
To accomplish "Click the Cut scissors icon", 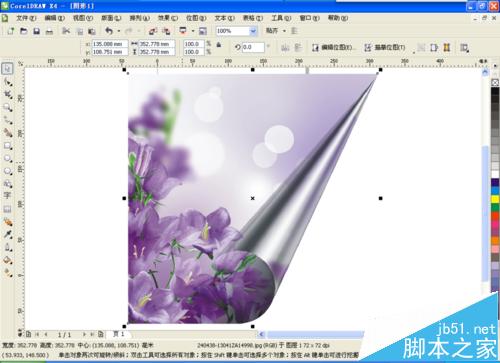I will pos(66,31).
